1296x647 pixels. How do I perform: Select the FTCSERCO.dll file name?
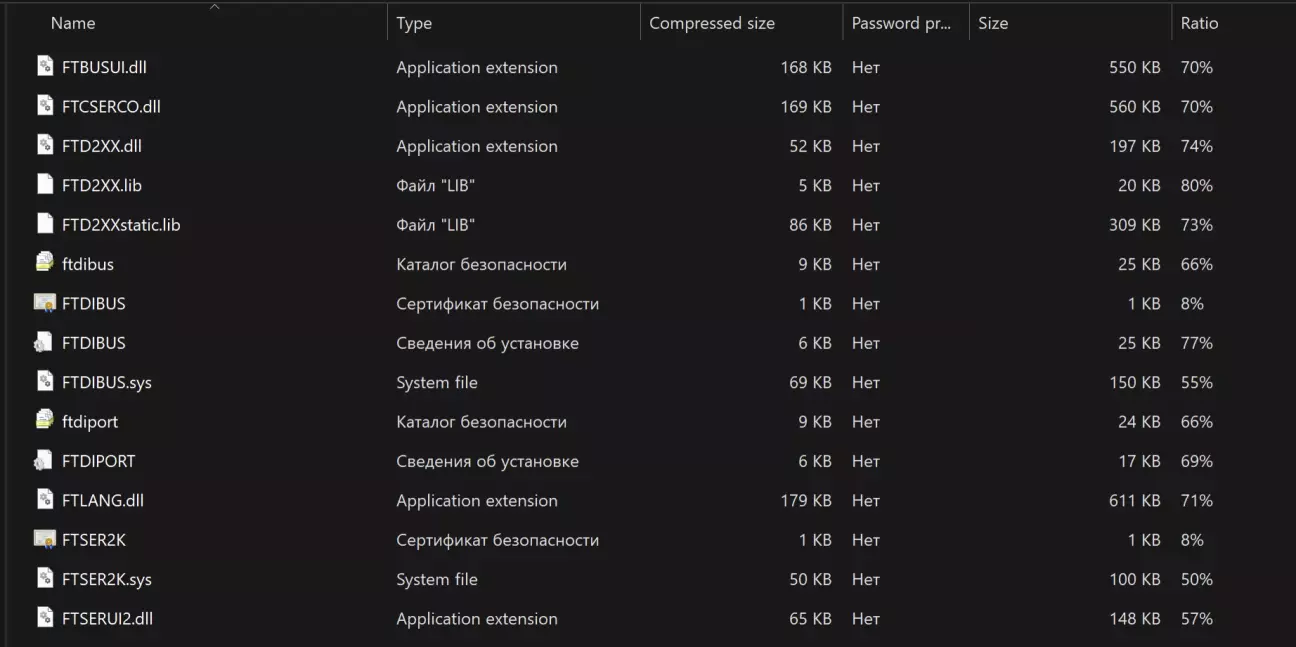111,107
